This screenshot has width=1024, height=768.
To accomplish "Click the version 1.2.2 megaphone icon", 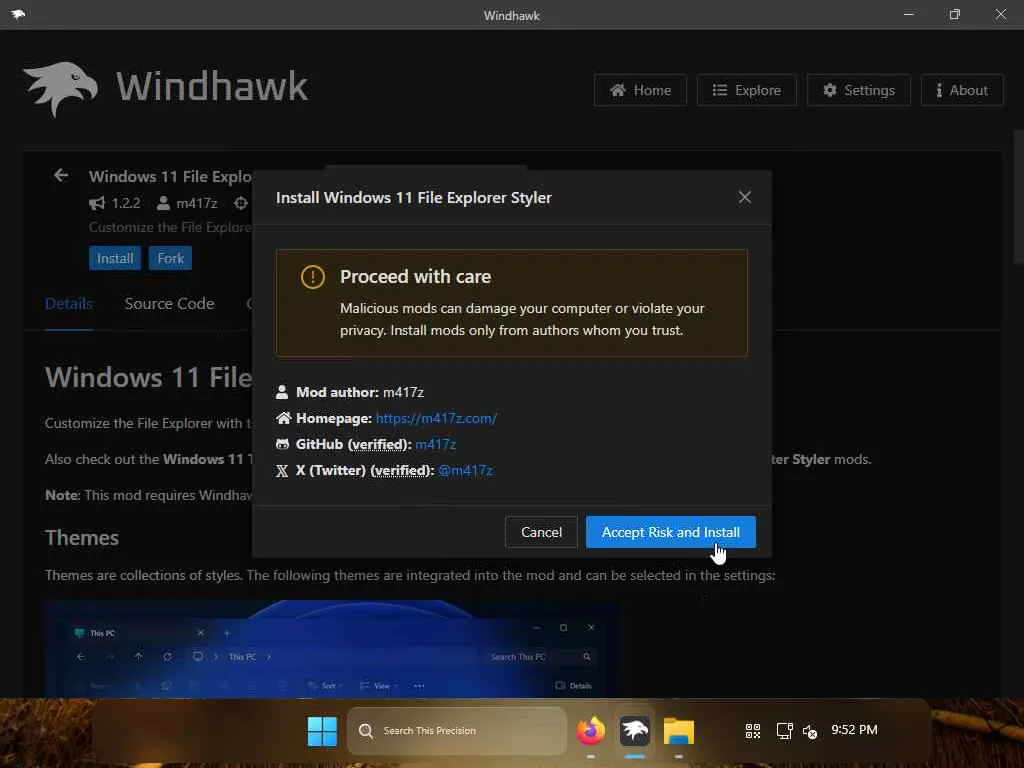I will click(x=97, y=203).
